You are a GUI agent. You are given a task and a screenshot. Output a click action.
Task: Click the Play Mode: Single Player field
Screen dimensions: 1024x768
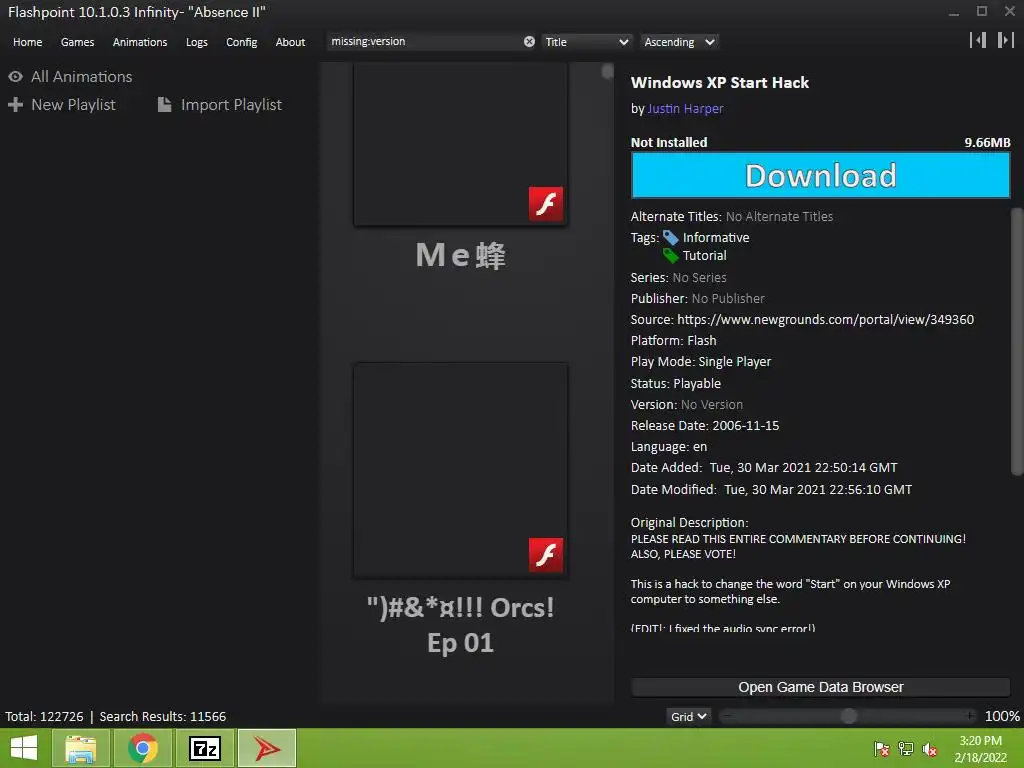701,362
